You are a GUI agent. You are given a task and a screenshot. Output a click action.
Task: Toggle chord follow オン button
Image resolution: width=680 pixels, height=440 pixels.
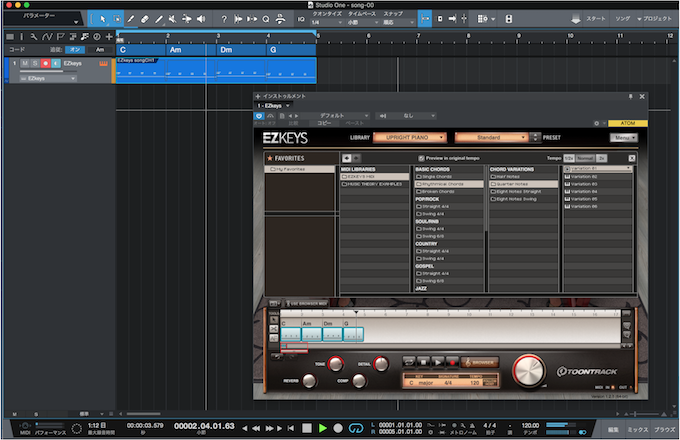[75, 50]
